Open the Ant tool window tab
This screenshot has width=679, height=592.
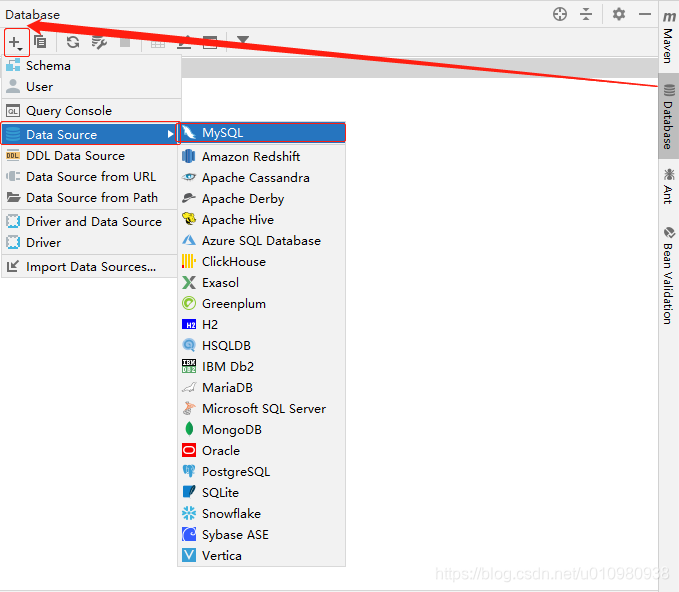669,186
